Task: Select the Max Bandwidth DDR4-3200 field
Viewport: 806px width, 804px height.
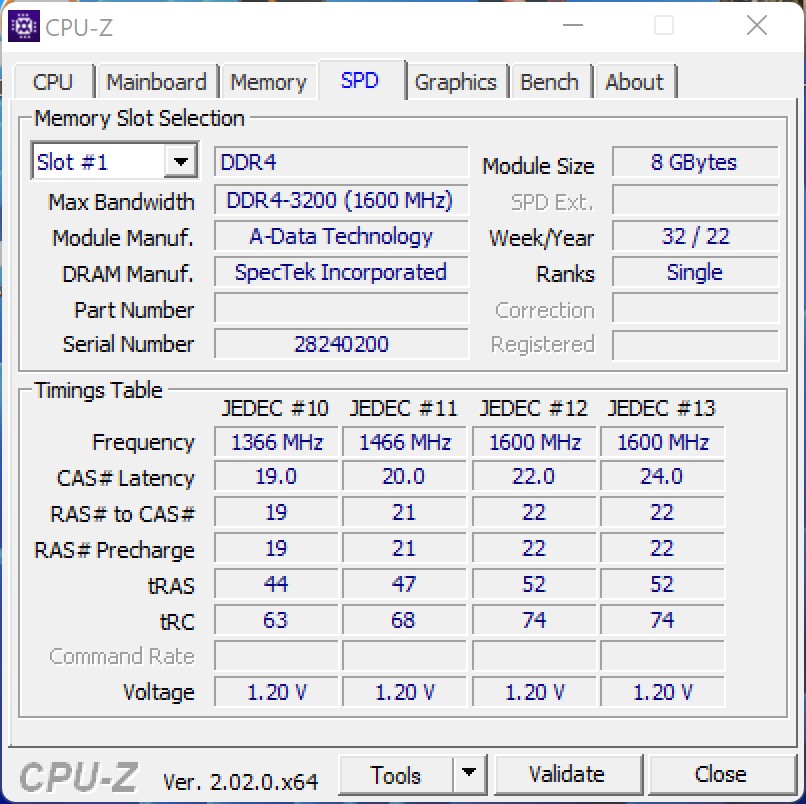Action: tap(340, 200)
